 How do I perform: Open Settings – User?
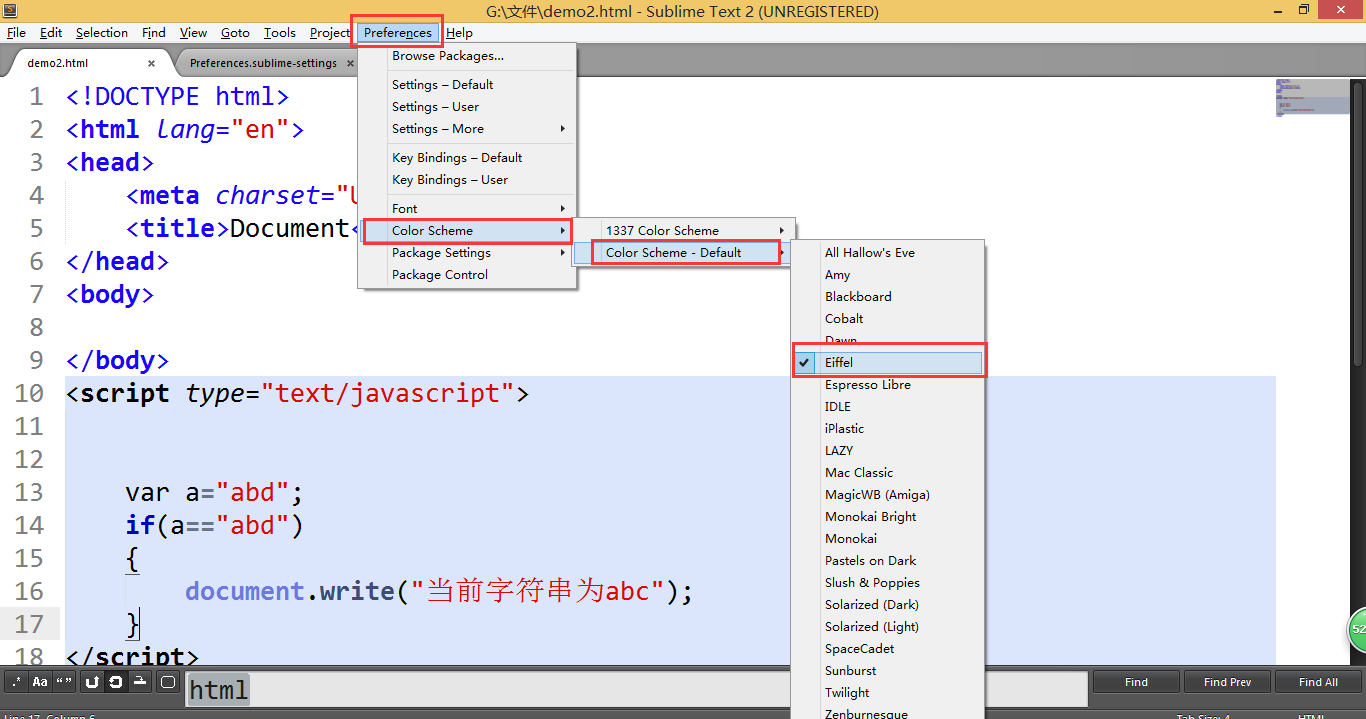click(x=467, y=107)
